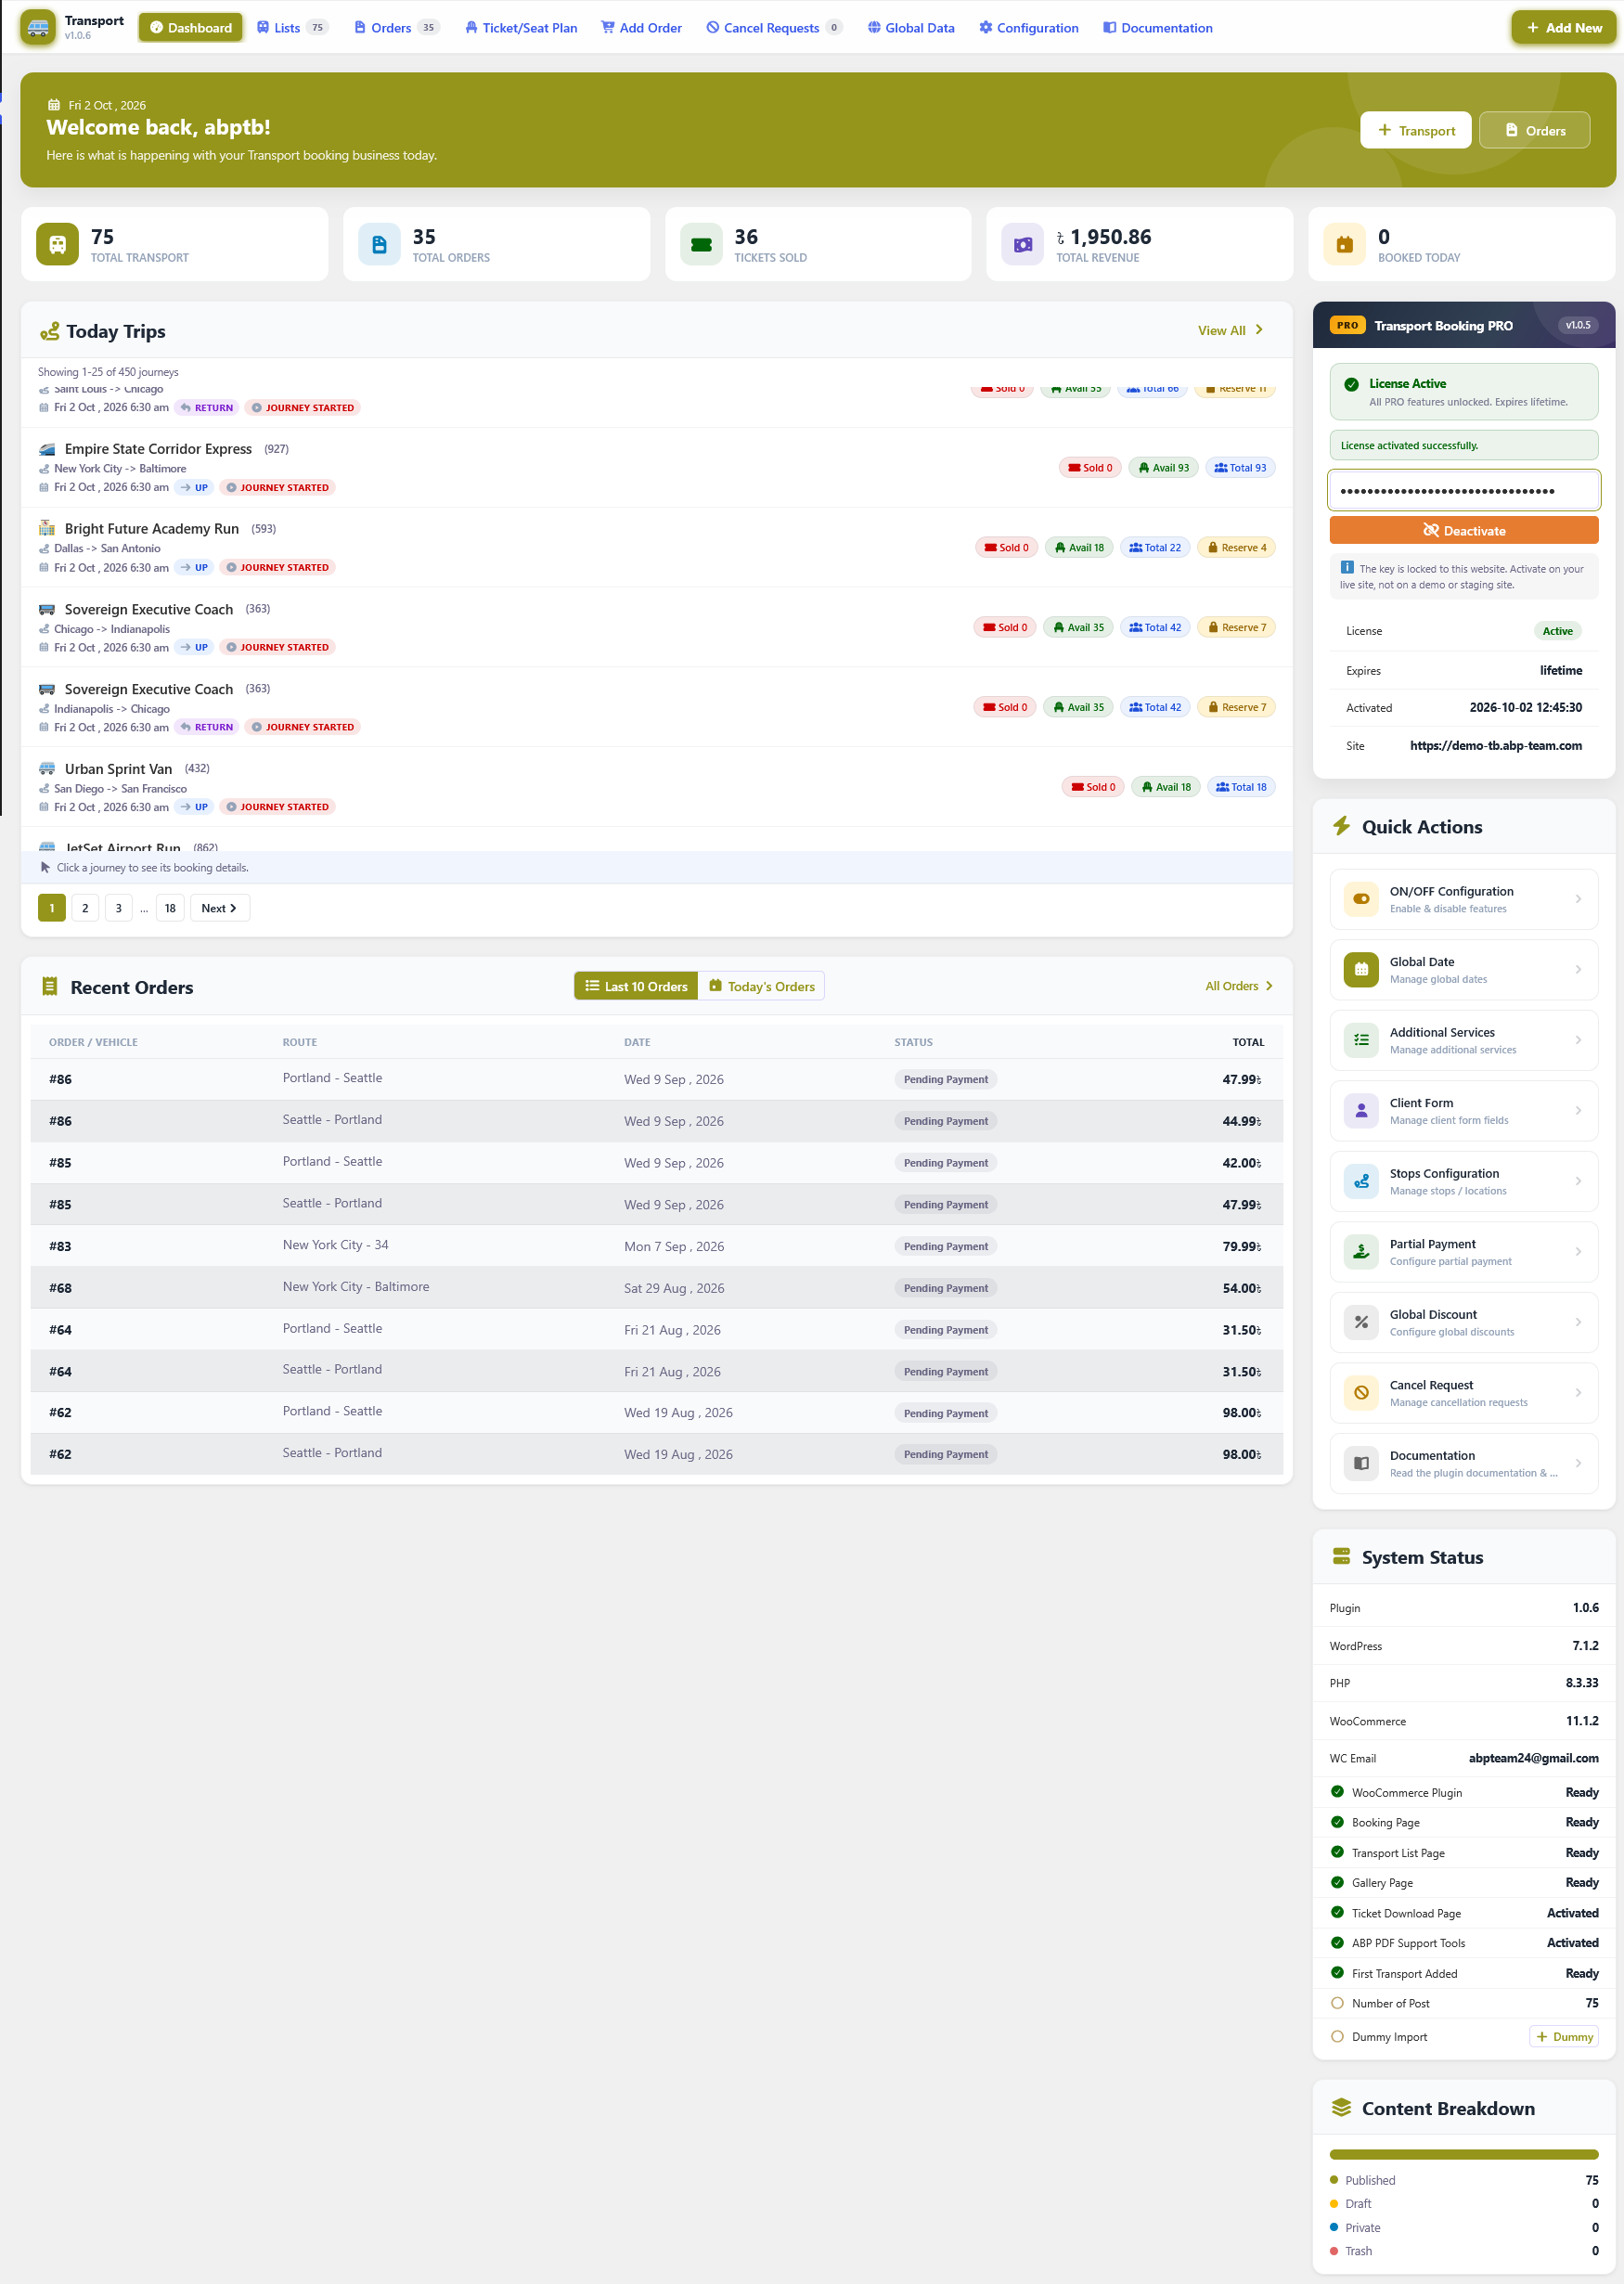The height and width of the screenshot is (2284, 1624).
Task: Click the Transport List Page ready checkmark
Action: [1337, 1852]
